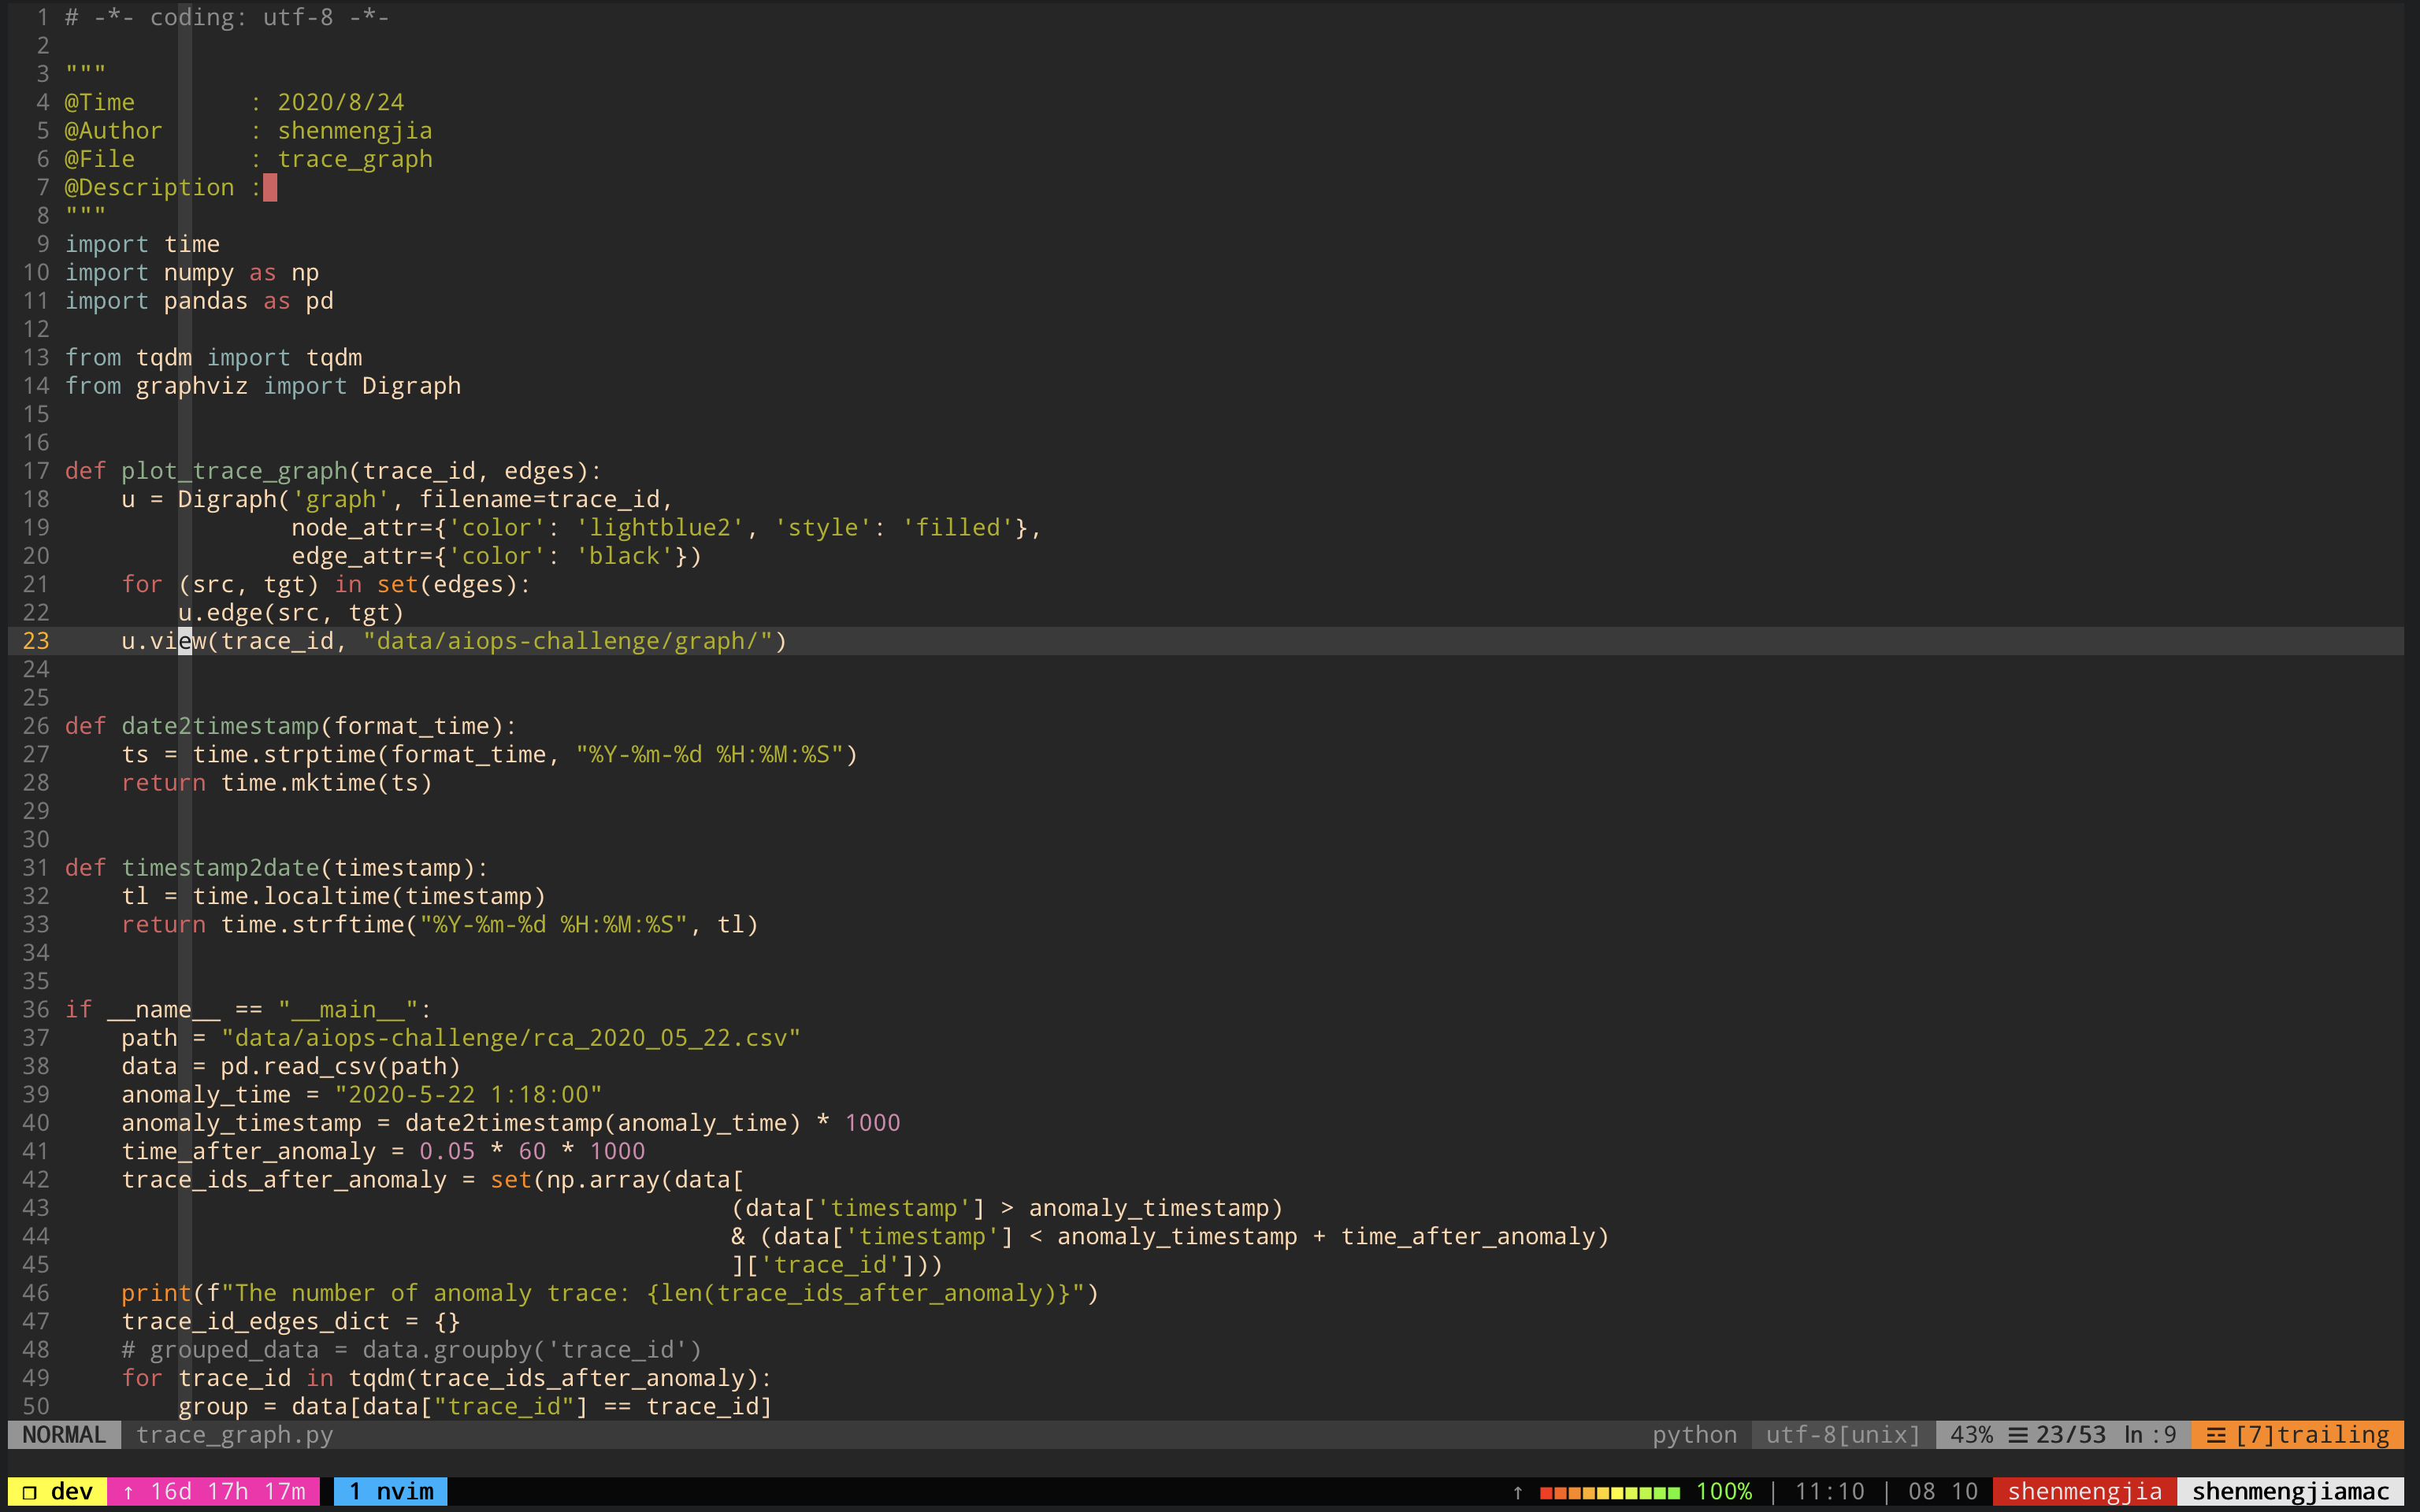This screenshot has width=2420, height=1512.
Task: Place cursor on def plot_trace_graph definition
Action: pos(234,471)
